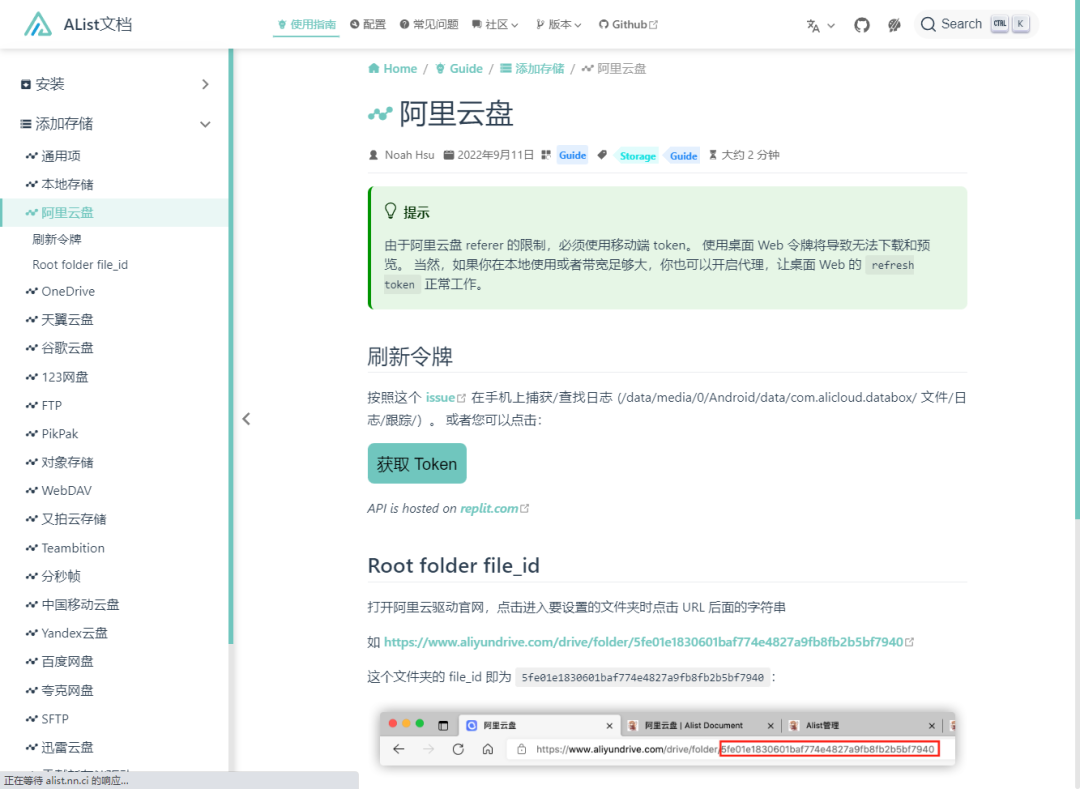Image resolution: width=1080 pixels, height=789 pixels.
Task: Expand the 安装 sidebar section
Action: coord(114,84)
